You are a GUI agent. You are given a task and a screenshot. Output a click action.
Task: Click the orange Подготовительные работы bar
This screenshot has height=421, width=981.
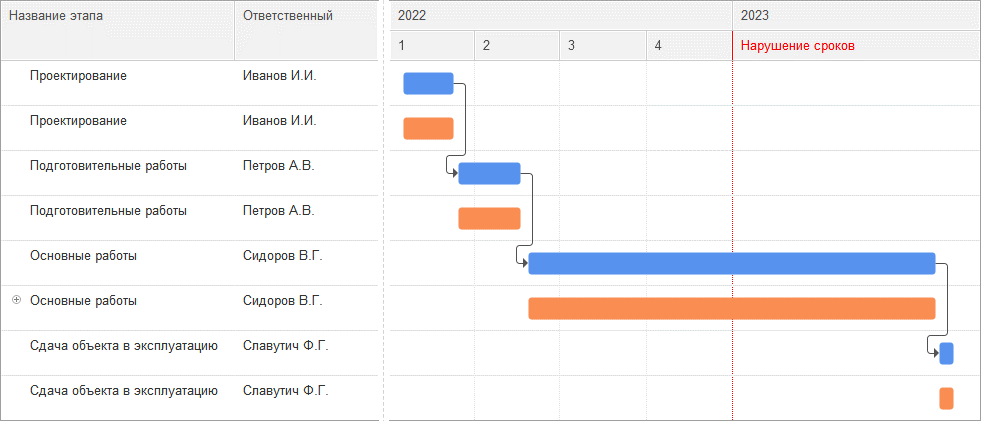click(x=489, y=218)
